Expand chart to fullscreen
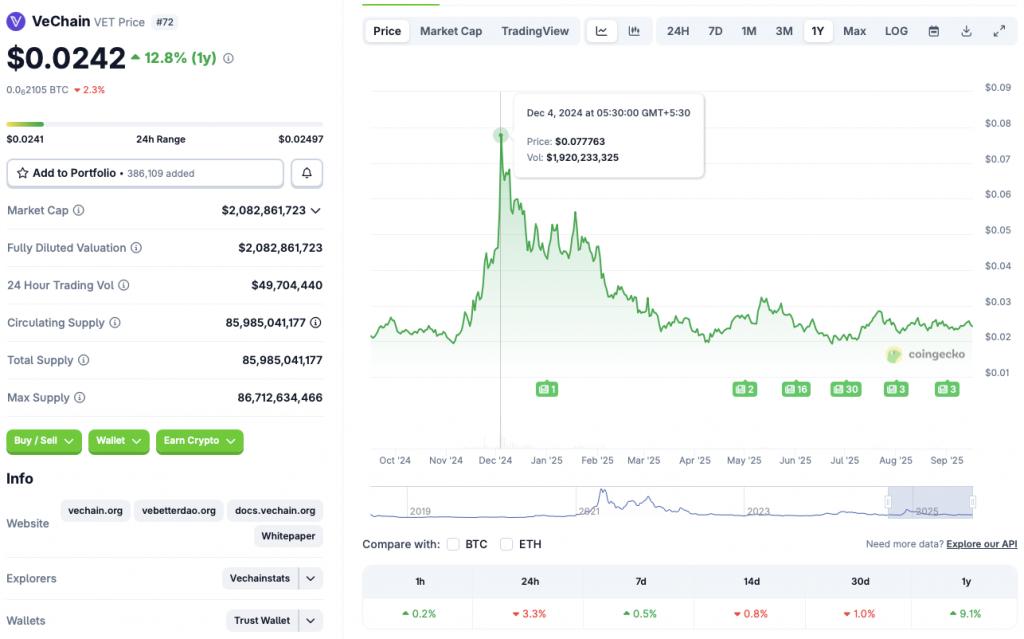This screenshot has height=639, width=1024. click(x=999, y=31)
